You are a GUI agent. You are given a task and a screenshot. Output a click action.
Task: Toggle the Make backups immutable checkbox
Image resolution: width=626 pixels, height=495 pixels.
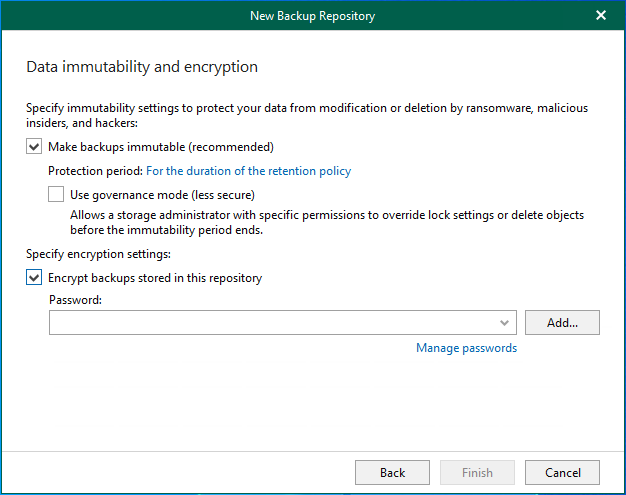(x=35, y=147)
